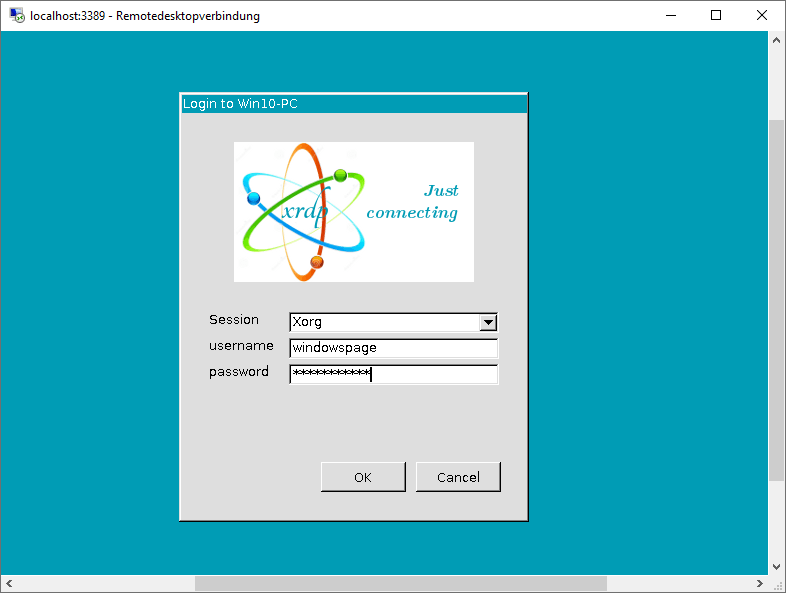The width and height of the screenshot is (786, 593).
Task: Focus the username input field
Action: pyautogui.click(x=394, y=348)
